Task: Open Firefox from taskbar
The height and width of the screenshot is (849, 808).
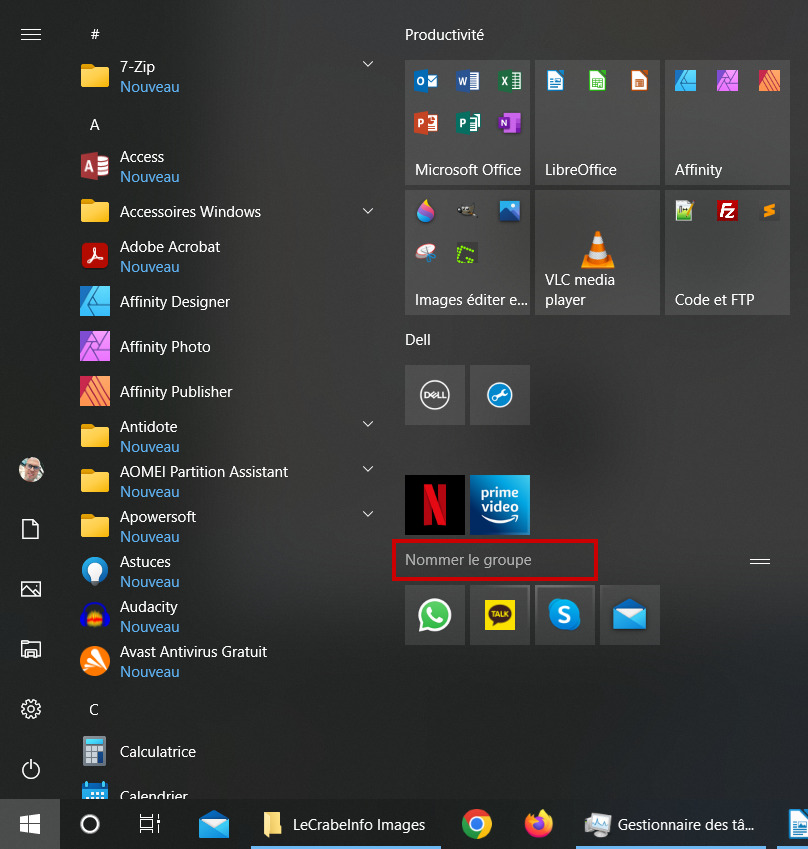Action: click(538, 824)
